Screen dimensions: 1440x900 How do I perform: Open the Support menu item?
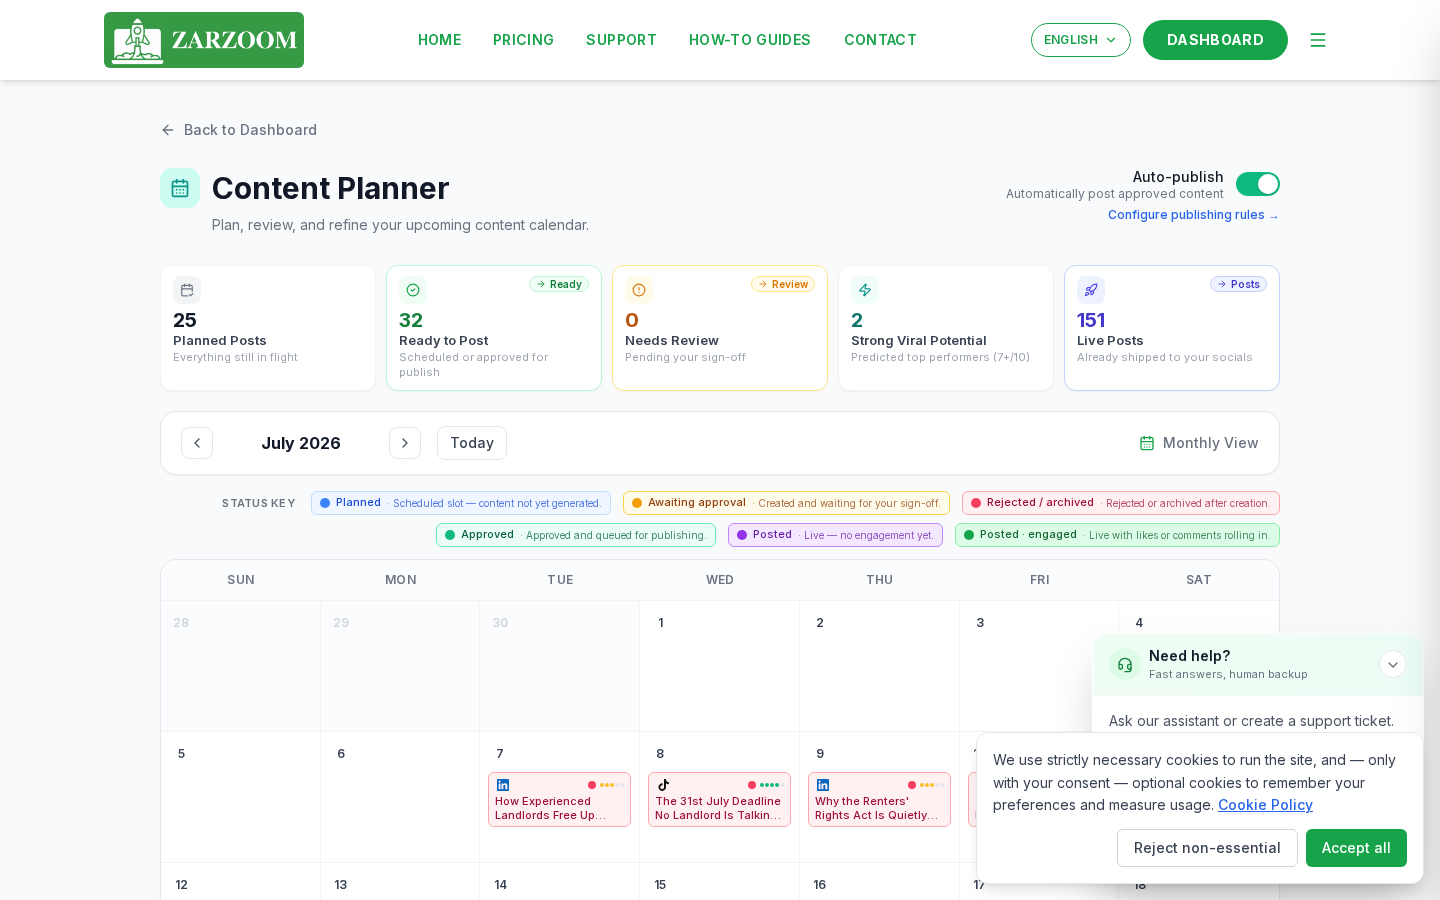click(x=621, y=40)
